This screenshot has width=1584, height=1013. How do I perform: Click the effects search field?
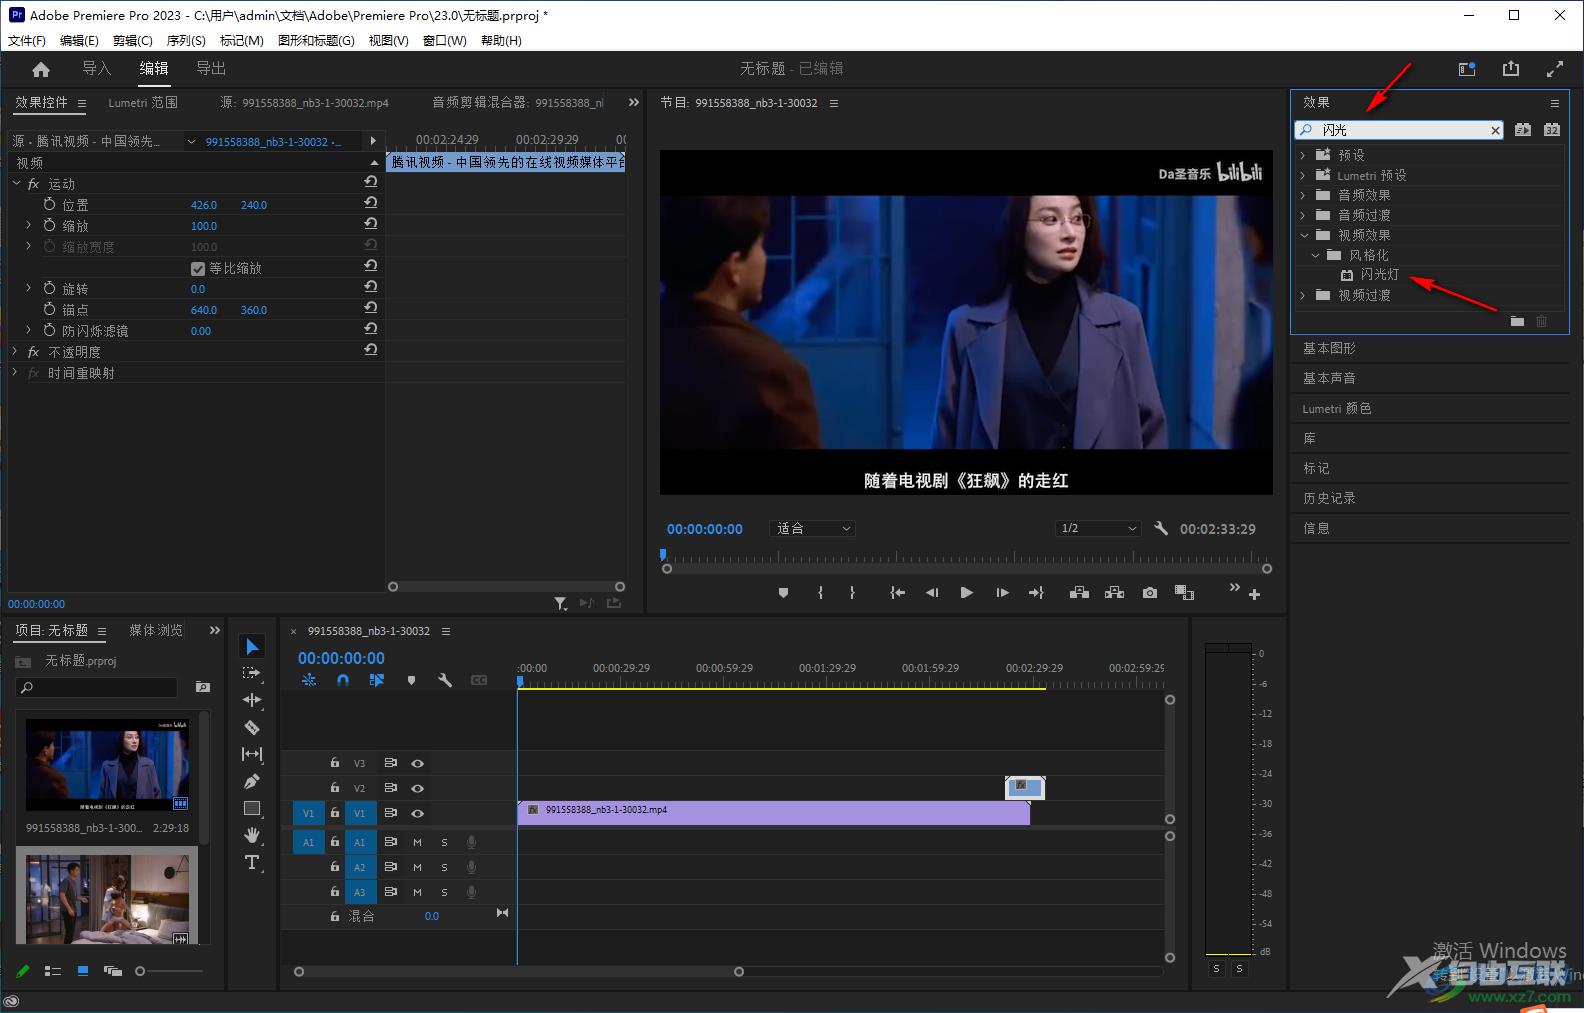click(x=1399, y=130)
